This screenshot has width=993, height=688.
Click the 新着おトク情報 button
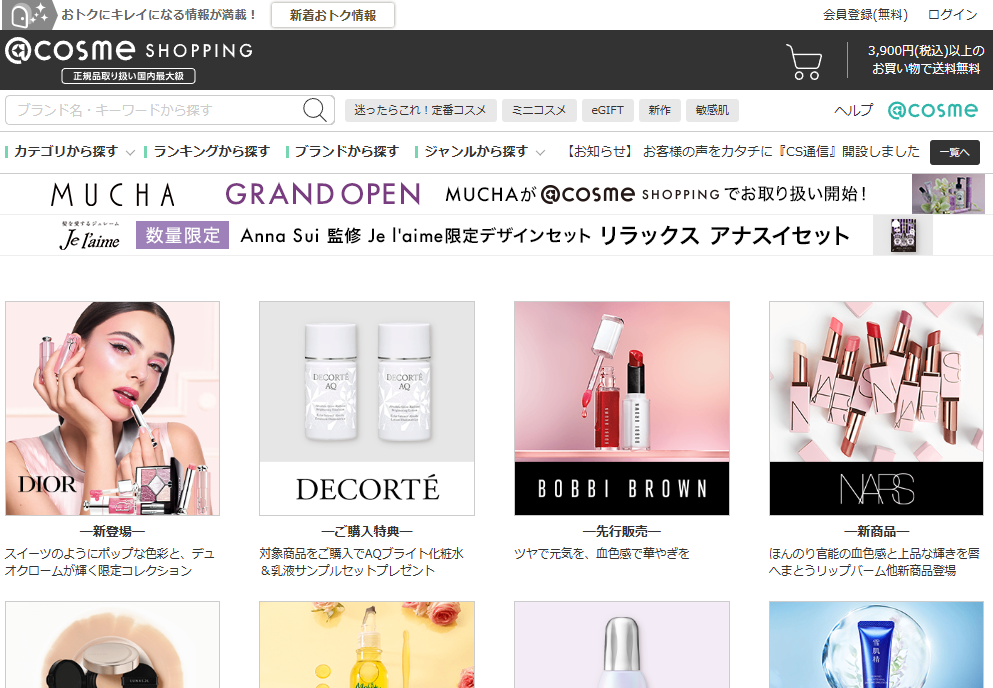333,15
